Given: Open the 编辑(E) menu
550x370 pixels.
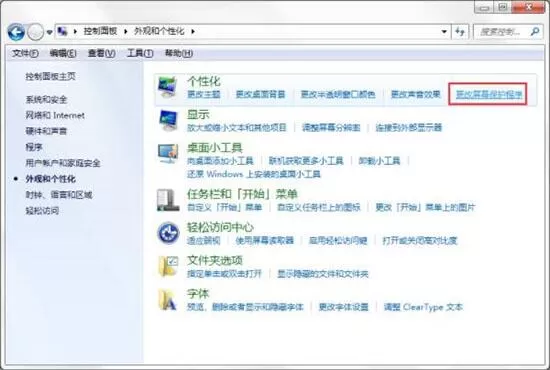Looking at the screenshot, I should click(x=63, y=53).
